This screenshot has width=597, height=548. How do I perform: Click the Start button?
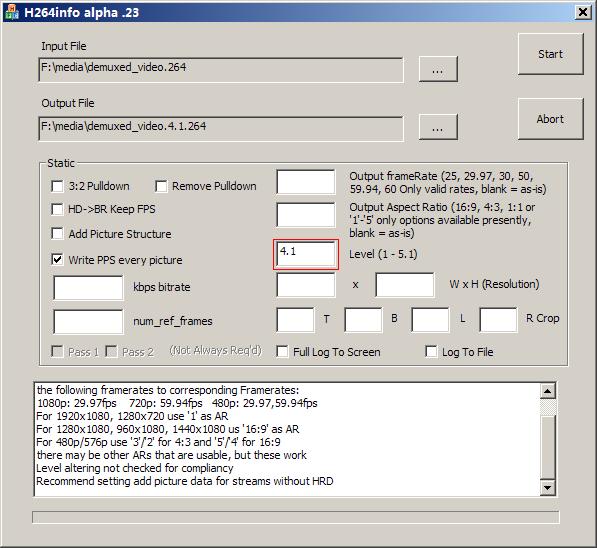point(551,54)
